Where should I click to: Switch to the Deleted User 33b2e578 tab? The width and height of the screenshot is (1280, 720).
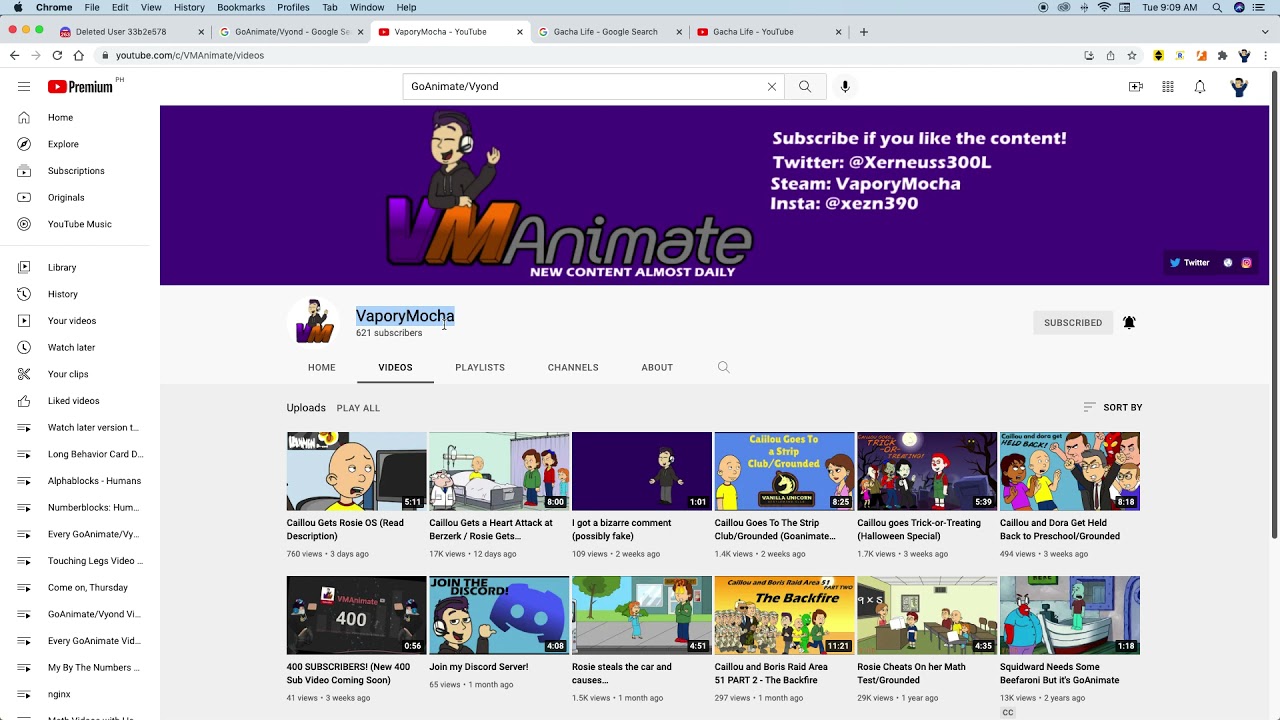tap(130, 32)
